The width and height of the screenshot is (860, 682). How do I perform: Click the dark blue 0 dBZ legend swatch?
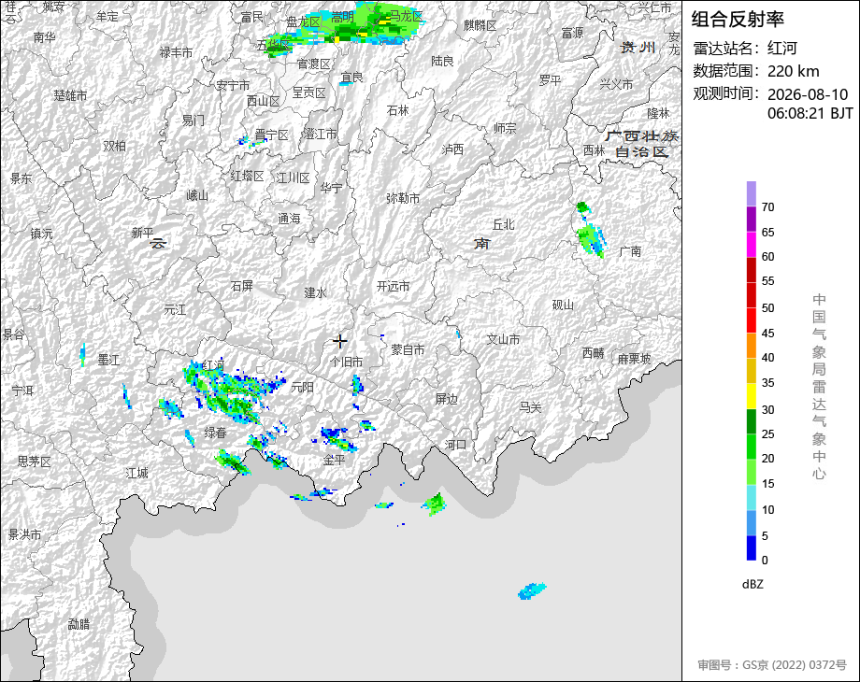tap(751, 548)
